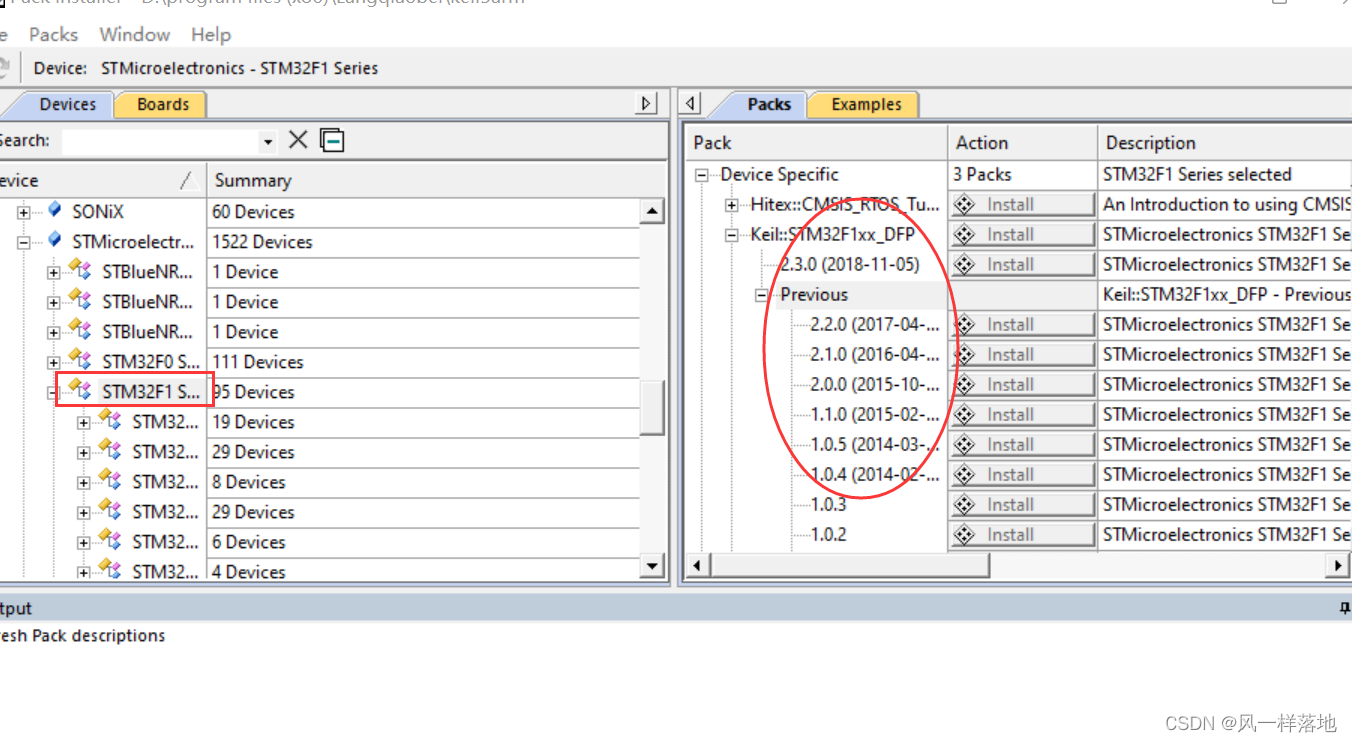Viewport: 1352px width, 742px height.
Task: Select the STM32F1 Series tree row
Action: pyautogui.click(x=152, y=392)
